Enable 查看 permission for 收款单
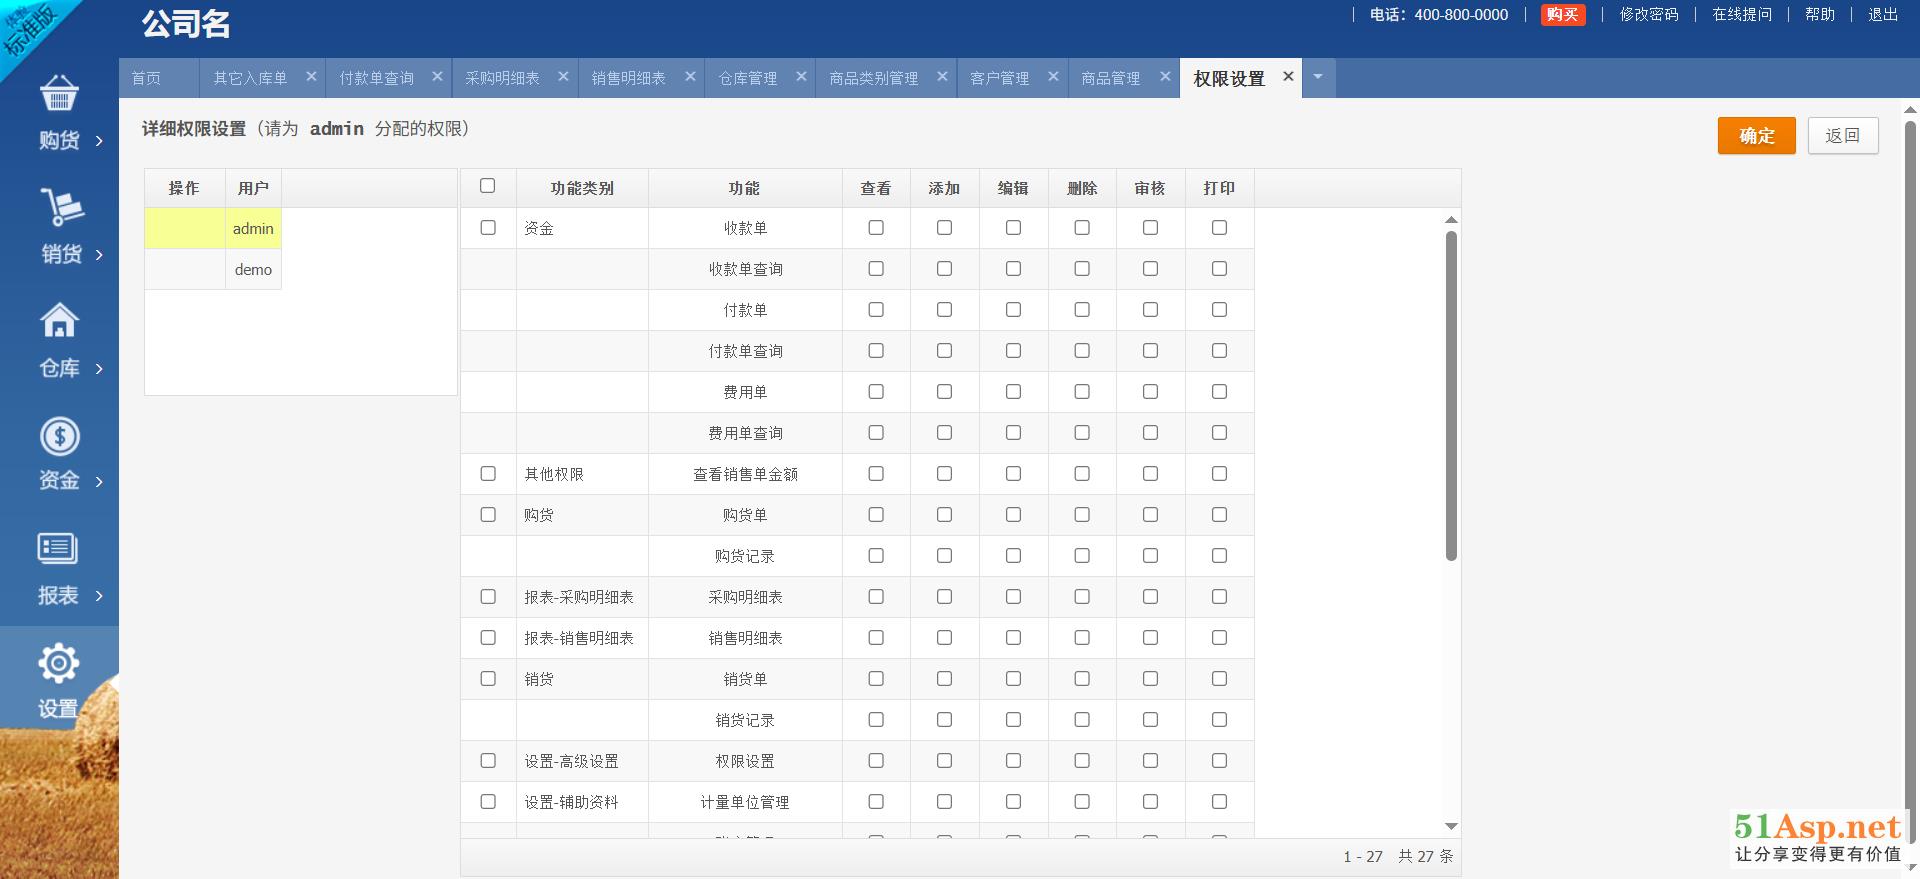This screenshot has height=879, width=1920. 876,228
